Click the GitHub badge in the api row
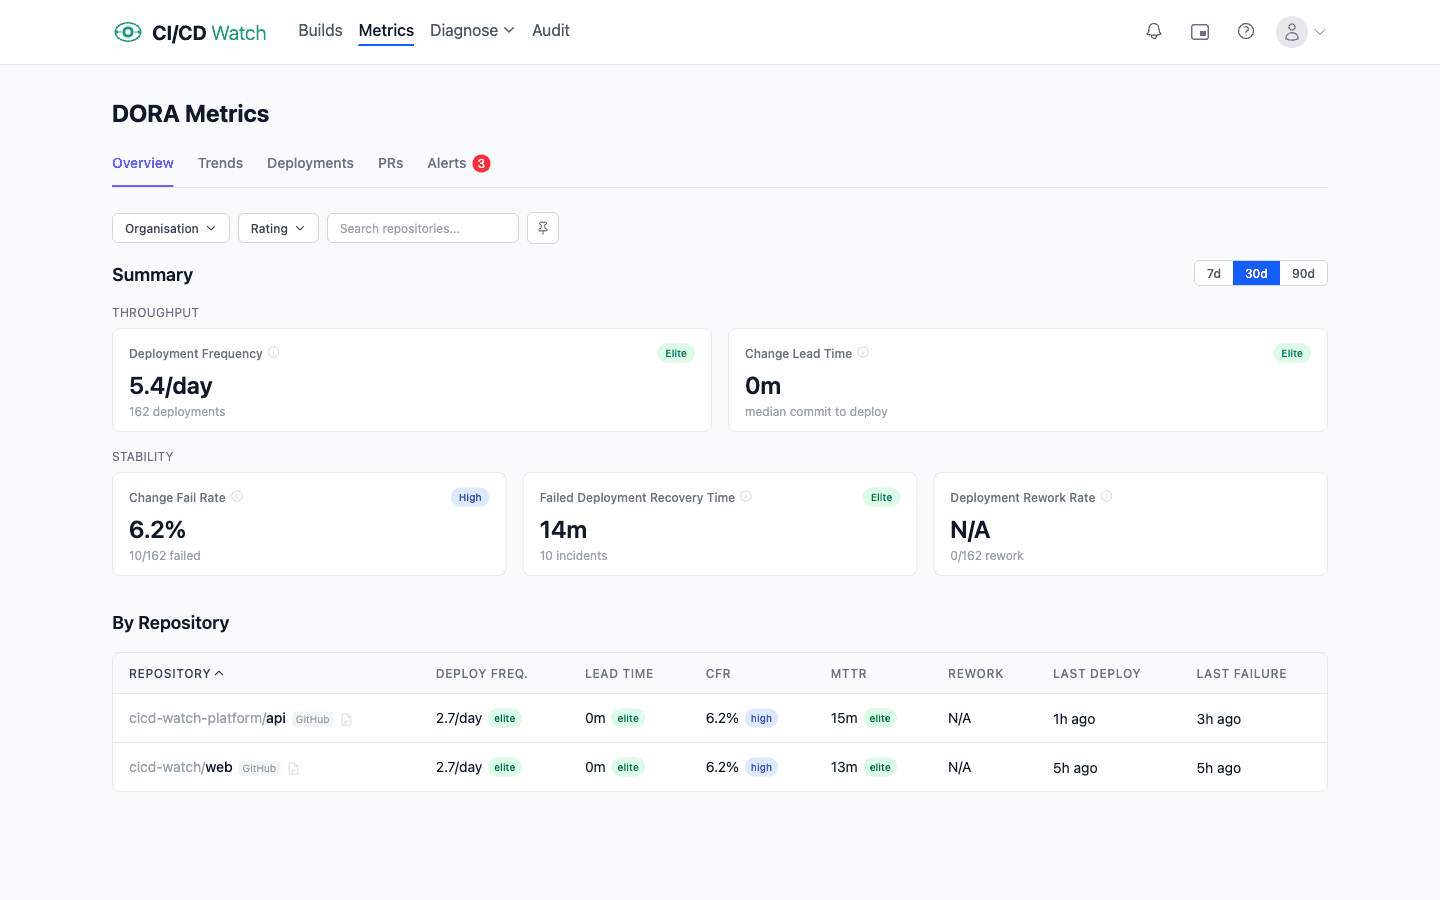 point(313,719)
